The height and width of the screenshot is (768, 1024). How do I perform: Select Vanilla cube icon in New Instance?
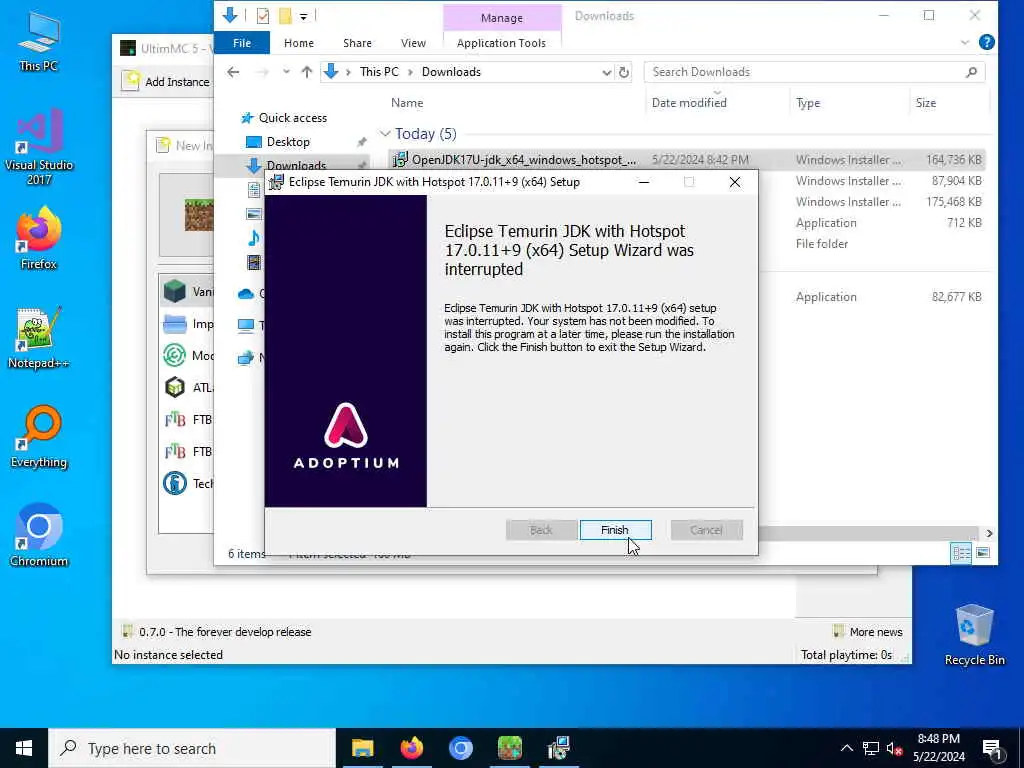coord(174,291)
